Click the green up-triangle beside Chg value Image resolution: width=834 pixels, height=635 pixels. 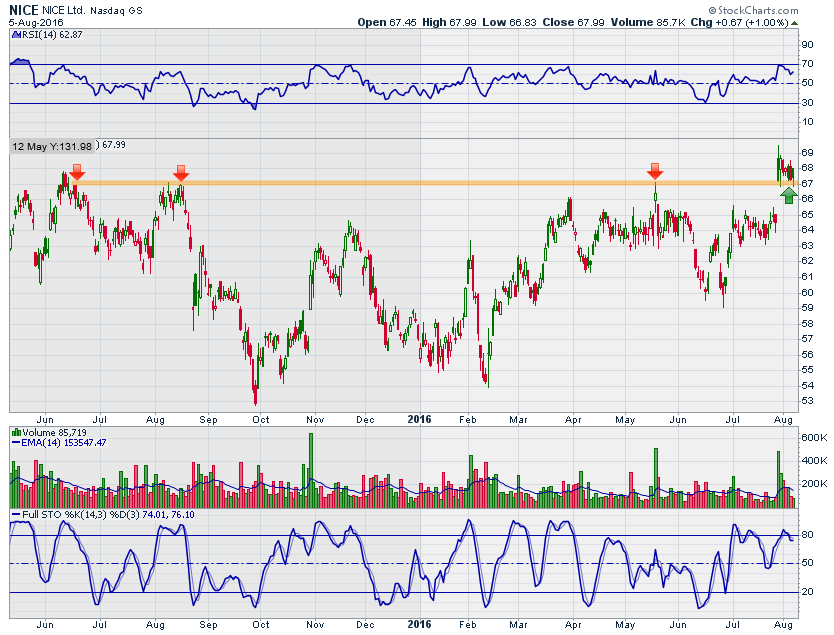(794, 23)
